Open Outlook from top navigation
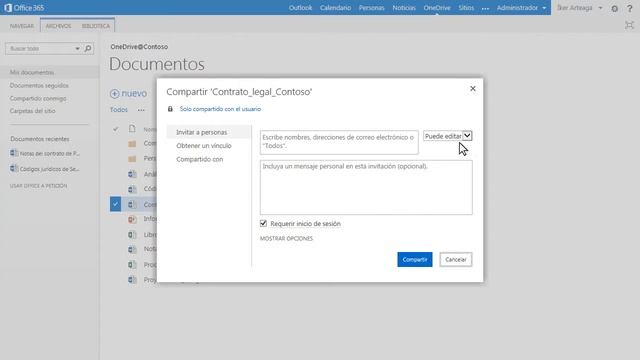The width and height of the screenshot is (640, 360). pos(300,8)
